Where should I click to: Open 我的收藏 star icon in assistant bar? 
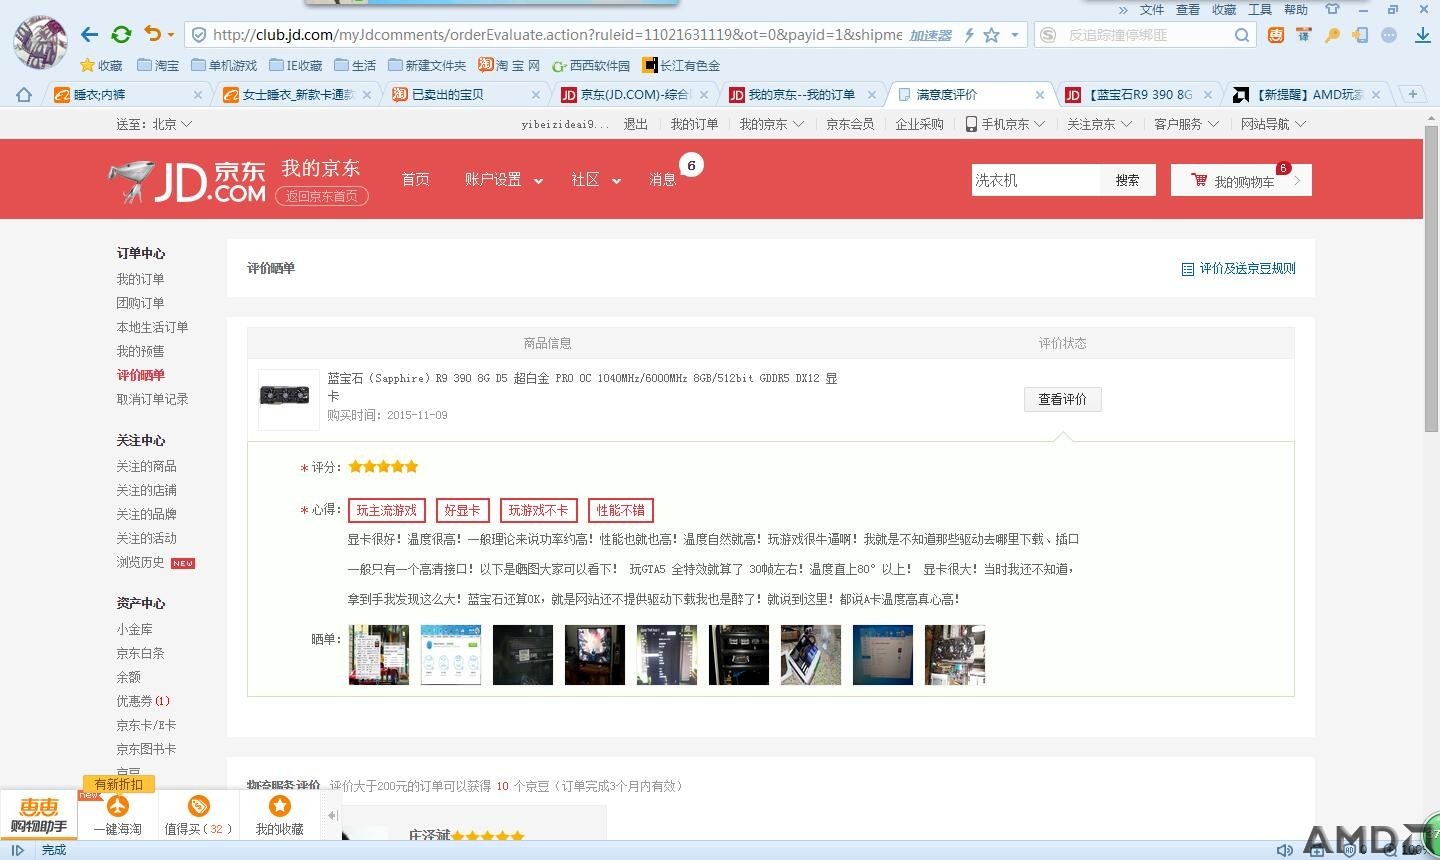(280, 806)
